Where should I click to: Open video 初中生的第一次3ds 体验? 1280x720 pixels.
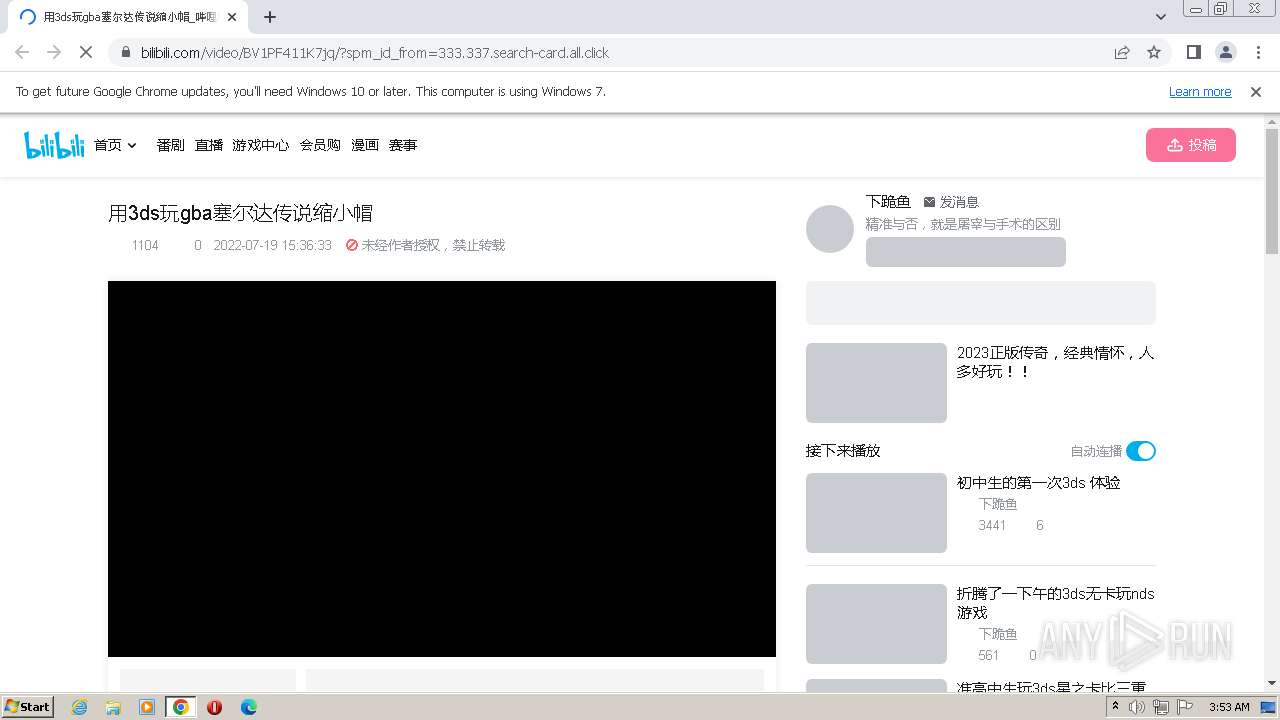[1038, 483]
